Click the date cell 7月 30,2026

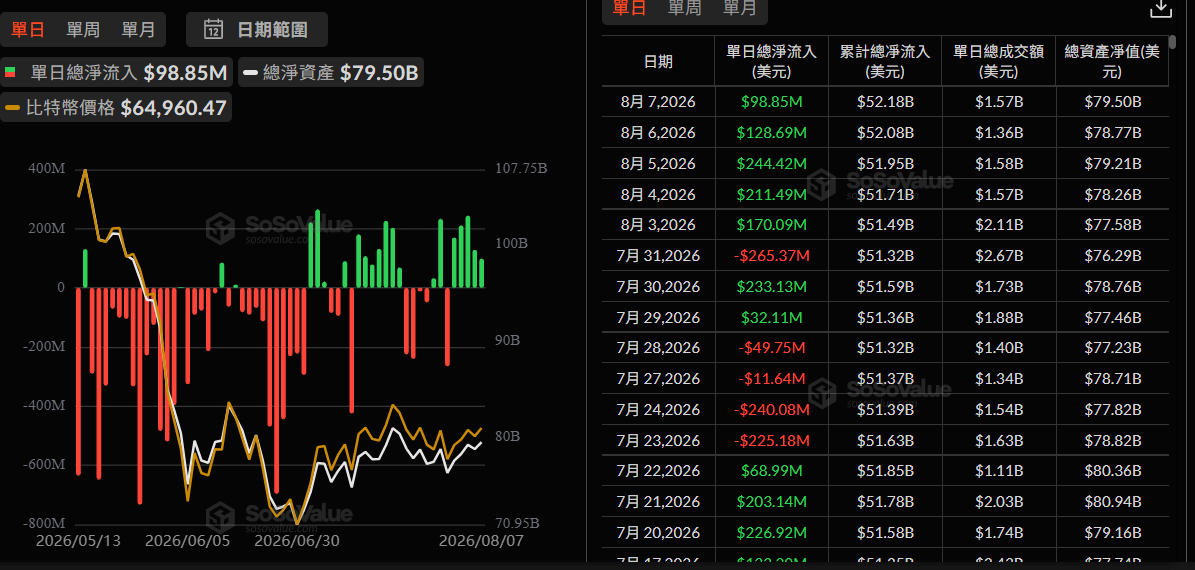tap(658, 287)
